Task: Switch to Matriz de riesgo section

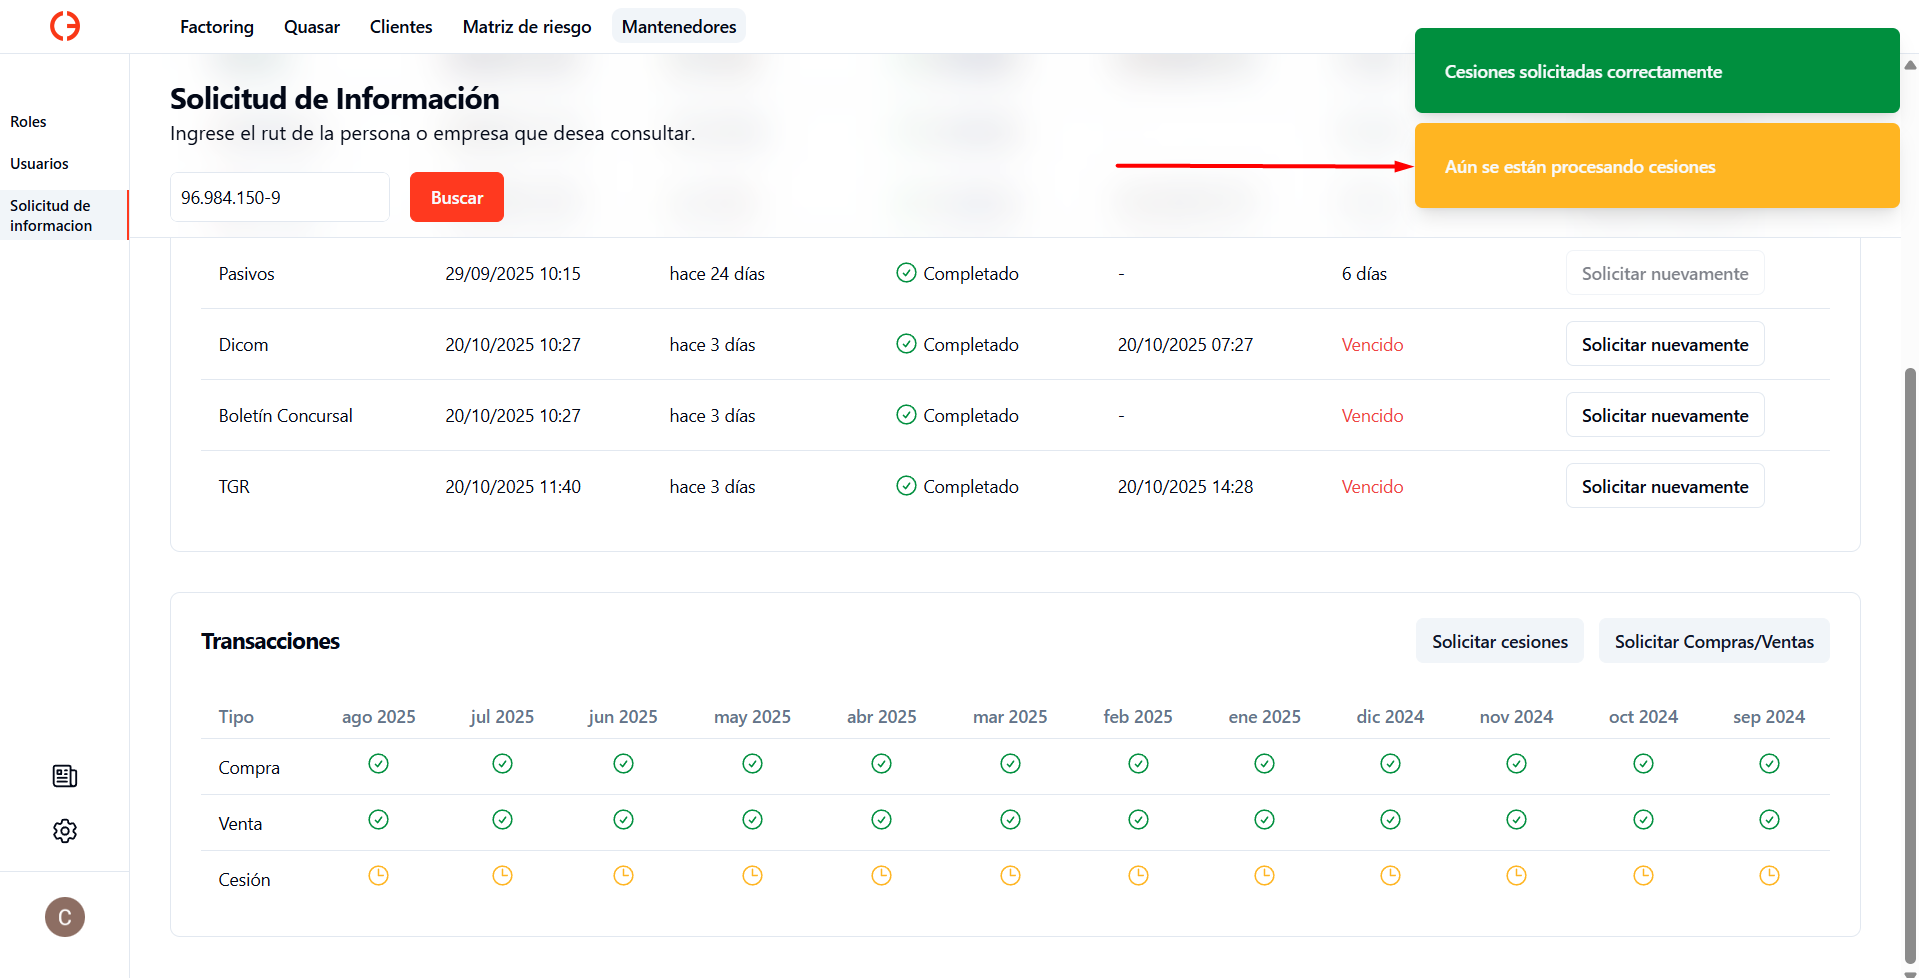Action: pyautogui.click(x=527, y=27)
